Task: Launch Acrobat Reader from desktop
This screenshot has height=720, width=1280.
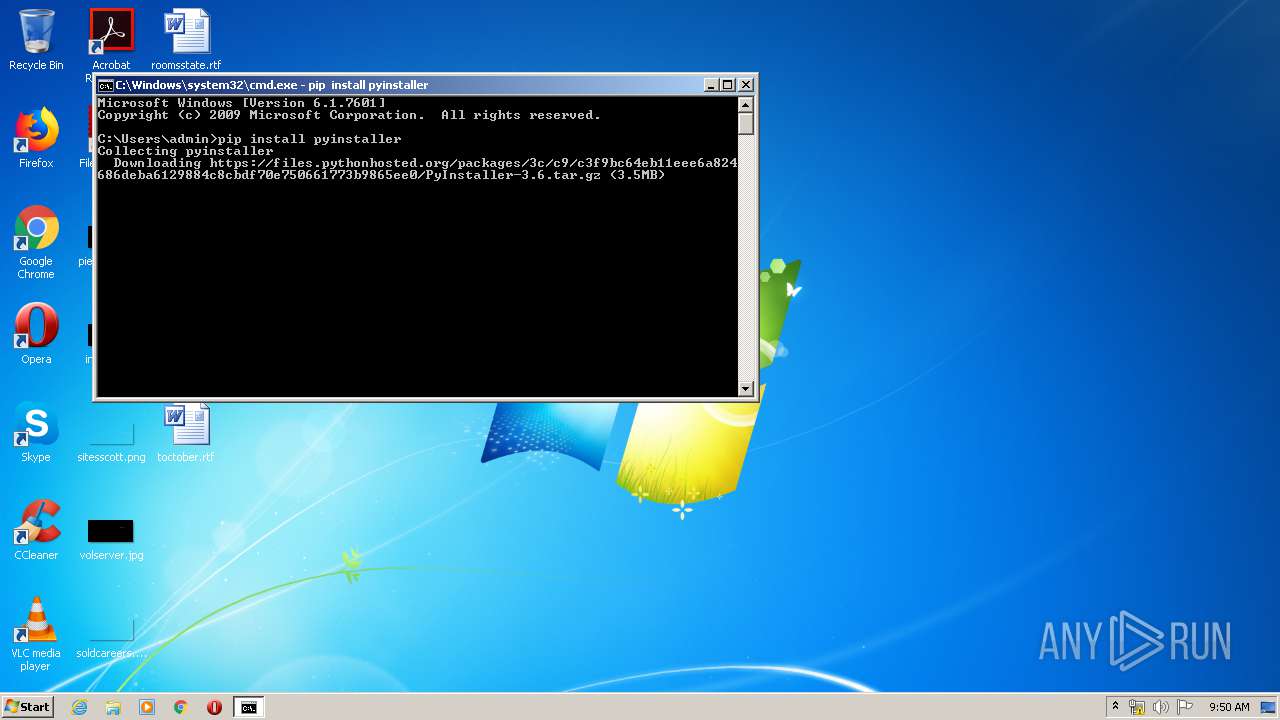Action: point(111,40)
